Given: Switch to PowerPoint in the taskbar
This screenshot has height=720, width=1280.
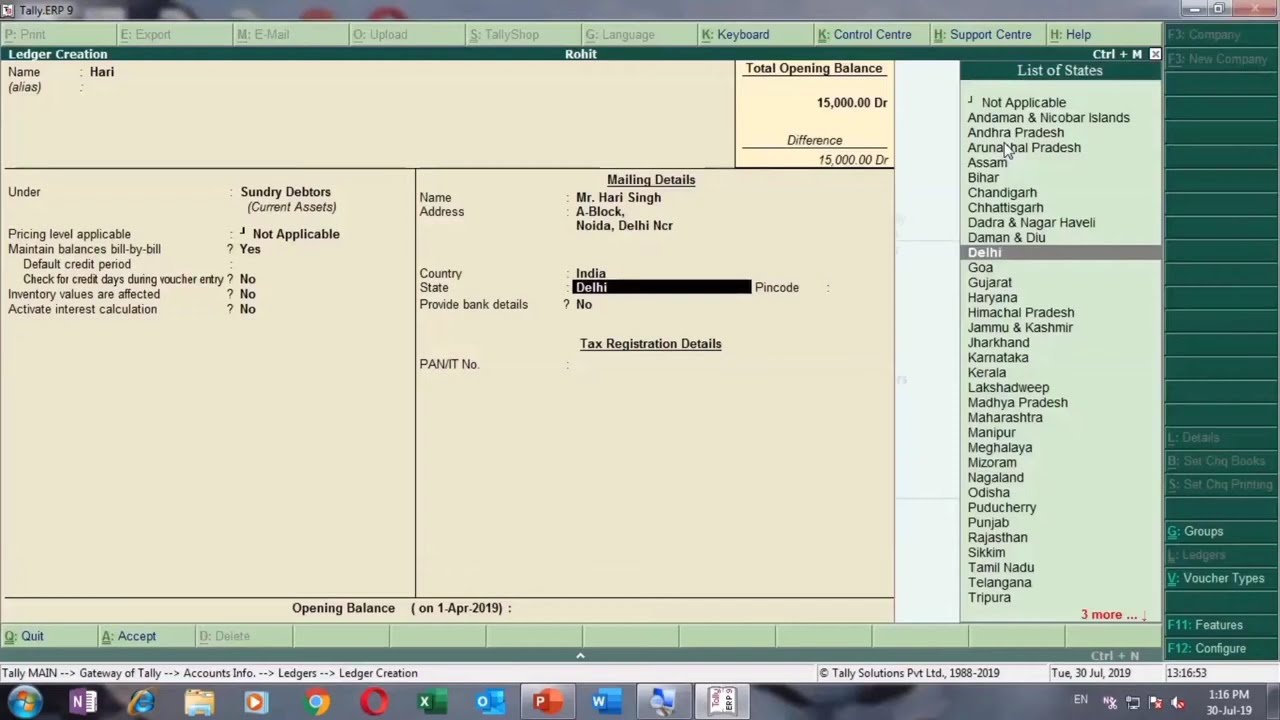Looking at the screenshot, I should (547, 702).
